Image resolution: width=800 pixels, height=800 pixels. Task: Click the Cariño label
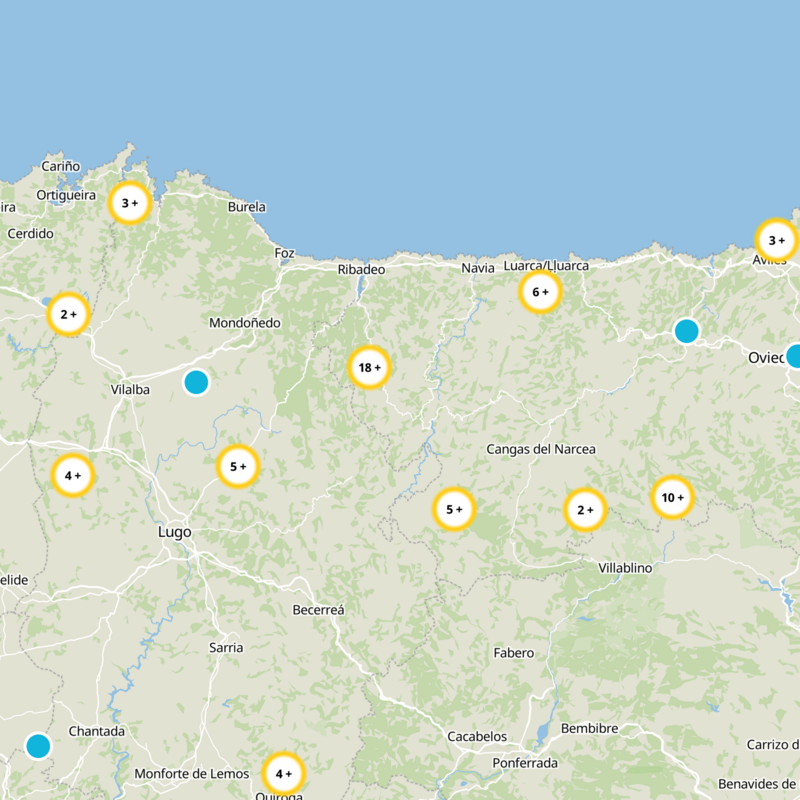(61, 166)
